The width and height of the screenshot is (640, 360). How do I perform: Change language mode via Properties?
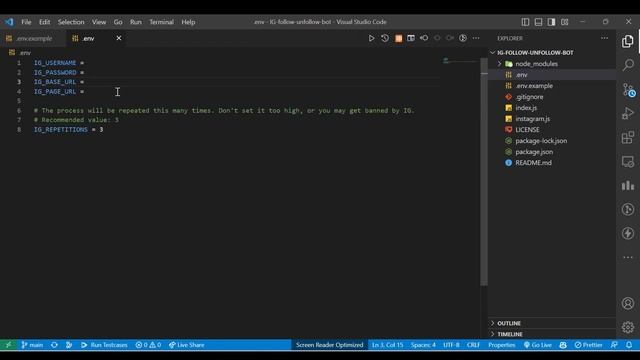click(x=502, y=345)
